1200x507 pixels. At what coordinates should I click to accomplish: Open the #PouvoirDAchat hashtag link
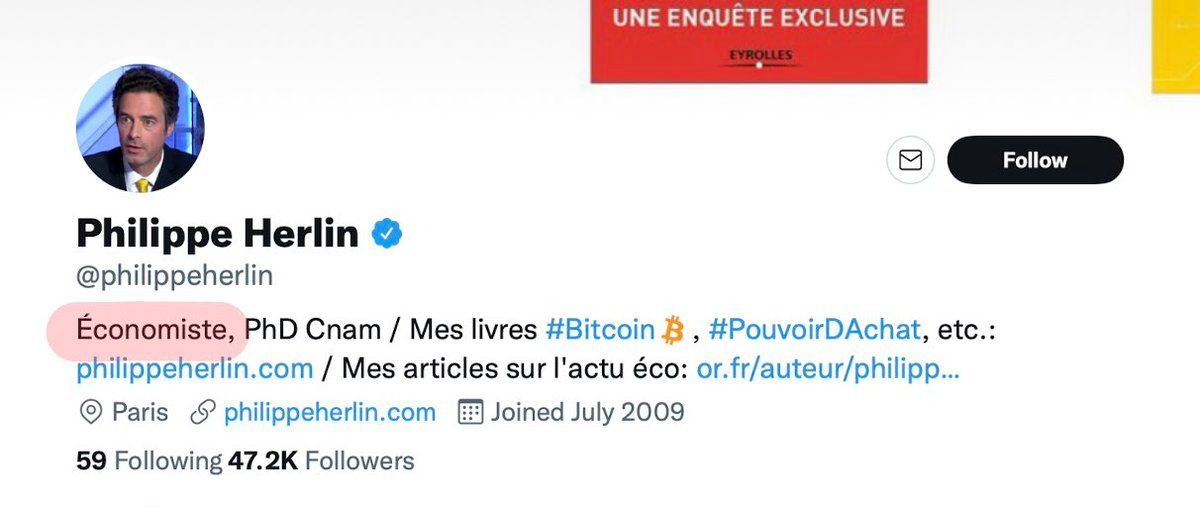click(815, 328)
